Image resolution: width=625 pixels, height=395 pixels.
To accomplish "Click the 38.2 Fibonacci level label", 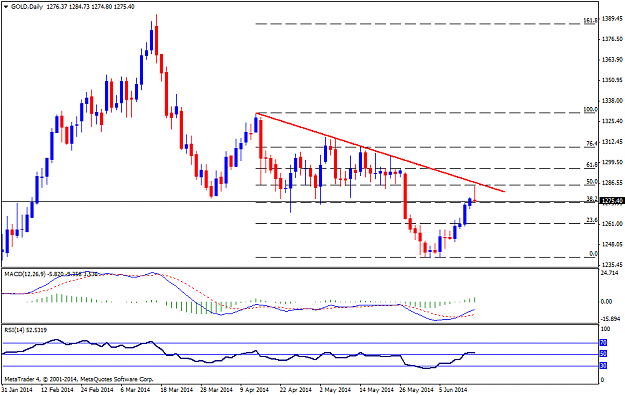I will tap(592, 198).
